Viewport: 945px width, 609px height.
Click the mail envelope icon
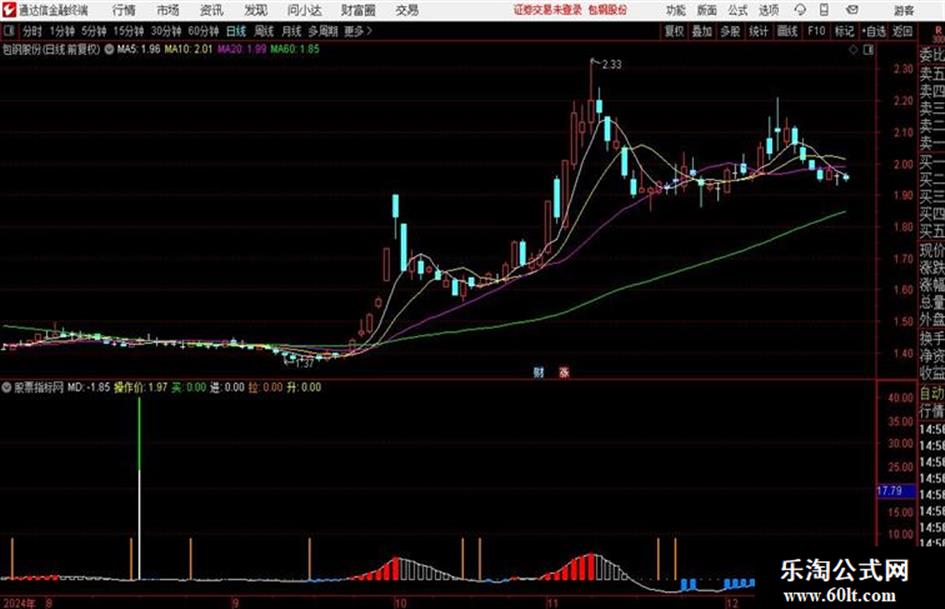coord(852,10)
